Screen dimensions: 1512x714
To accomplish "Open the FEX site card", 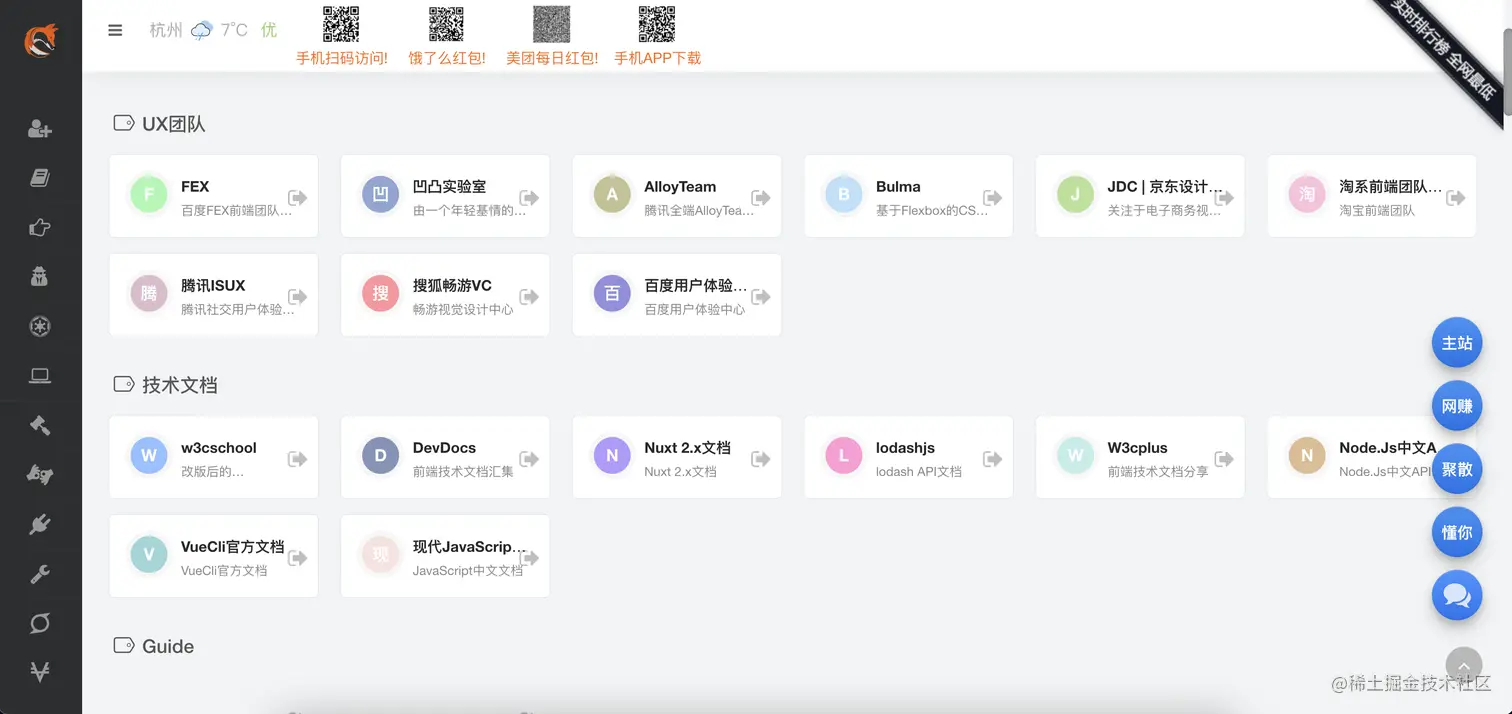I will pyautogui.click(x=214, y=196).
